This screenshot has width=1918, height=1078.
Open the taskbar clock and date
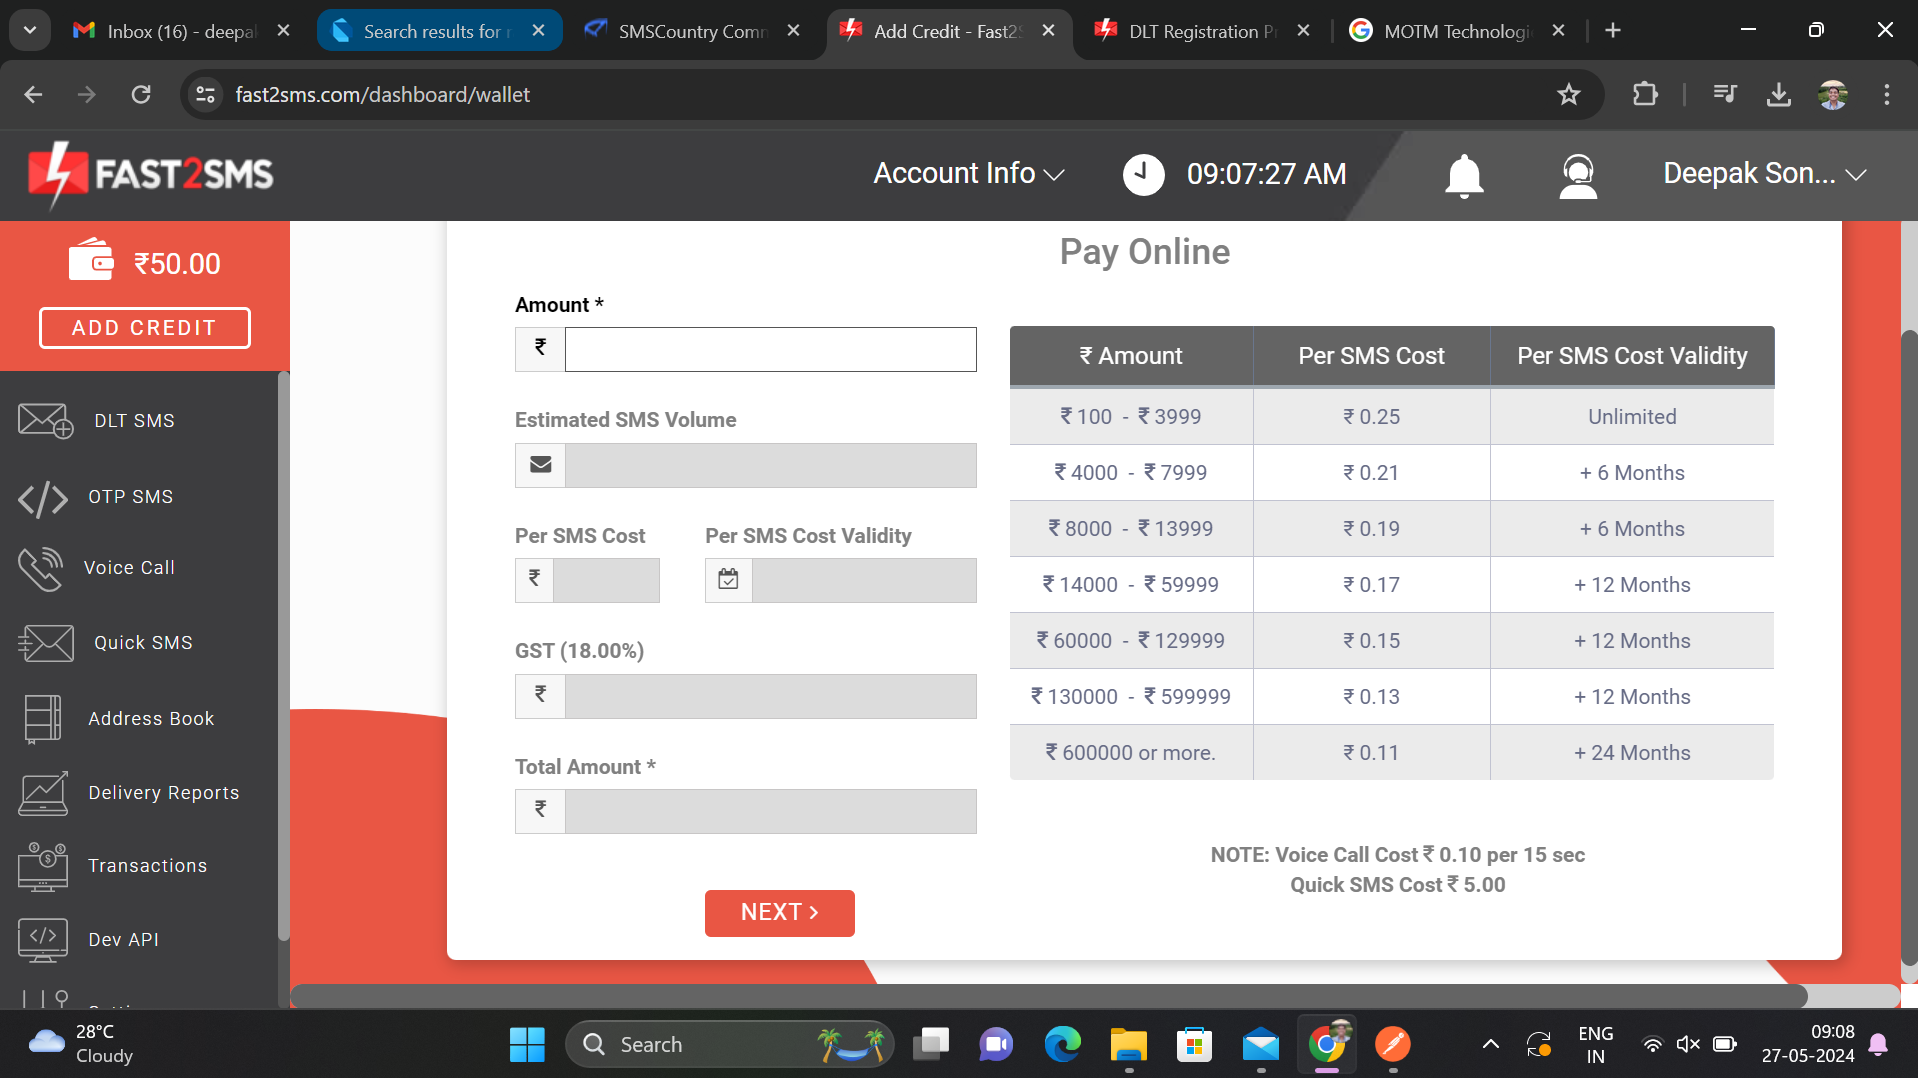1808,1045
